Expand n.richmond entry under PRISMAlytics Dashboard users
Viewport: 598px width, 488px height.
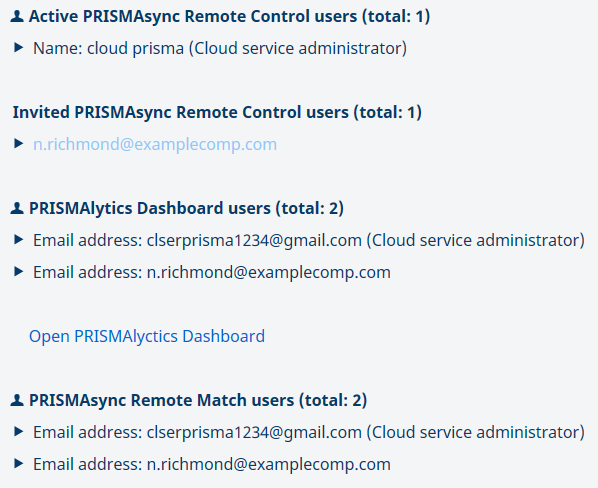(18, 272)
